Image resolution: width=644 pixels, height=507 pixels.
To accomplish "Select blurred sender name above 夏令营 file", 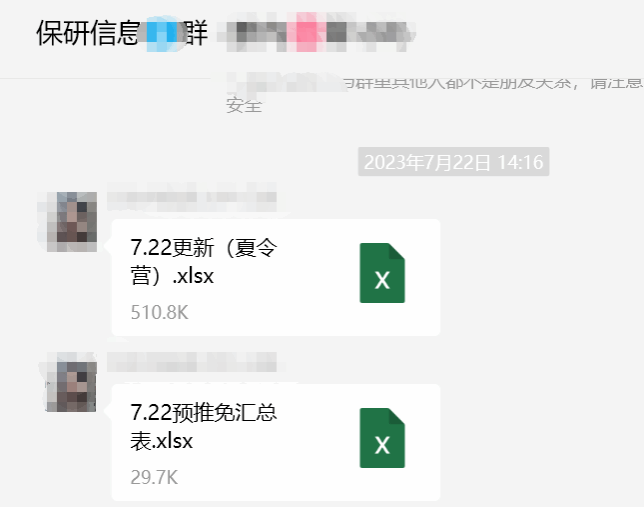I will [x=192, y=196].
